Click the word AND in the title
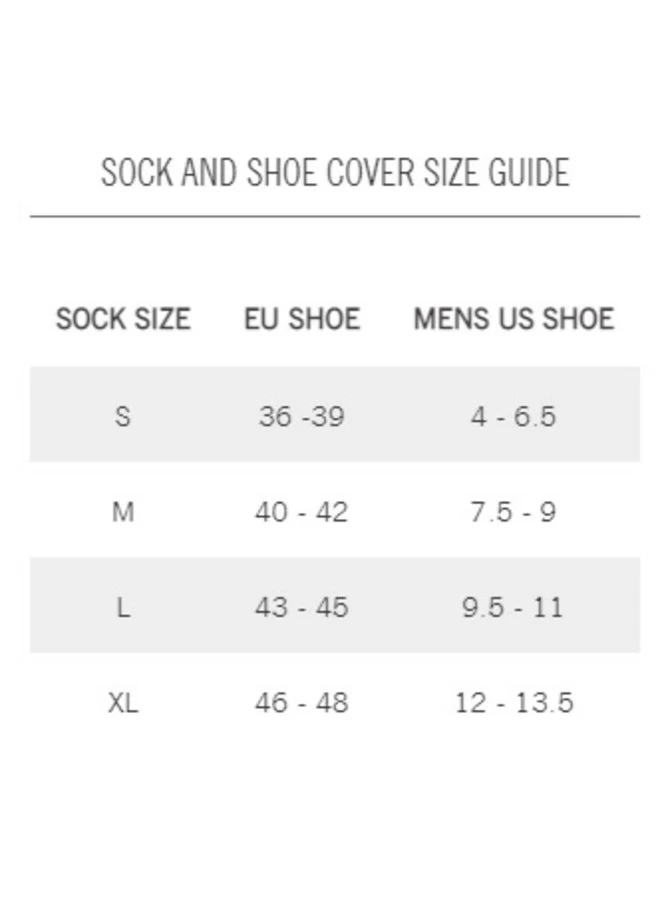660x900 pixels. [x=207, y=172]
